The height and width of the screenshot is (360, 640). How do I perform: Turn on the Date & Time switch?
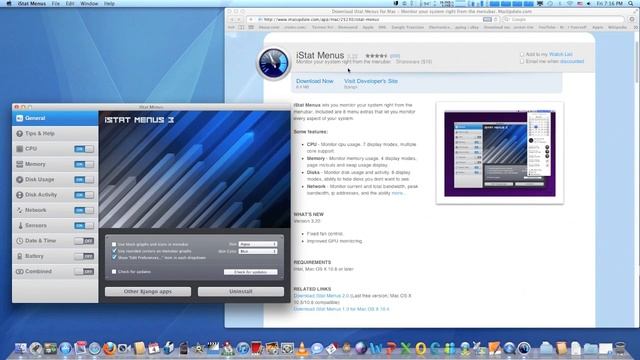84,241
